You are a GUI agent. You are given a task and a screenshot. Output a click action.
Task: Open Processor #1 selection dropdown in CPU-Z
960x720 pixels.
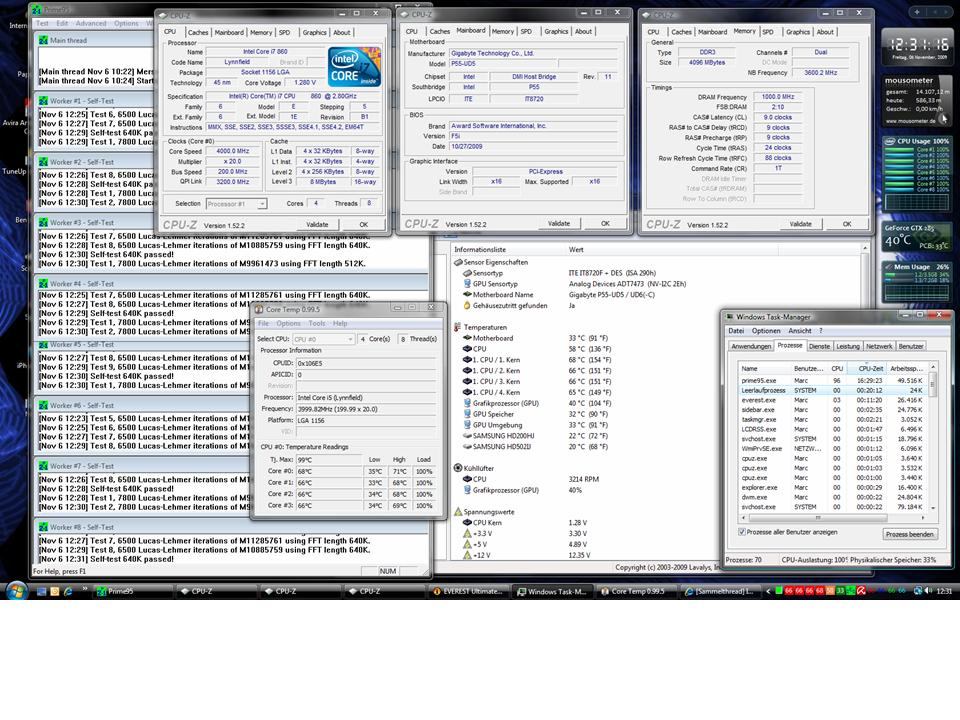[x=236, y=204]
